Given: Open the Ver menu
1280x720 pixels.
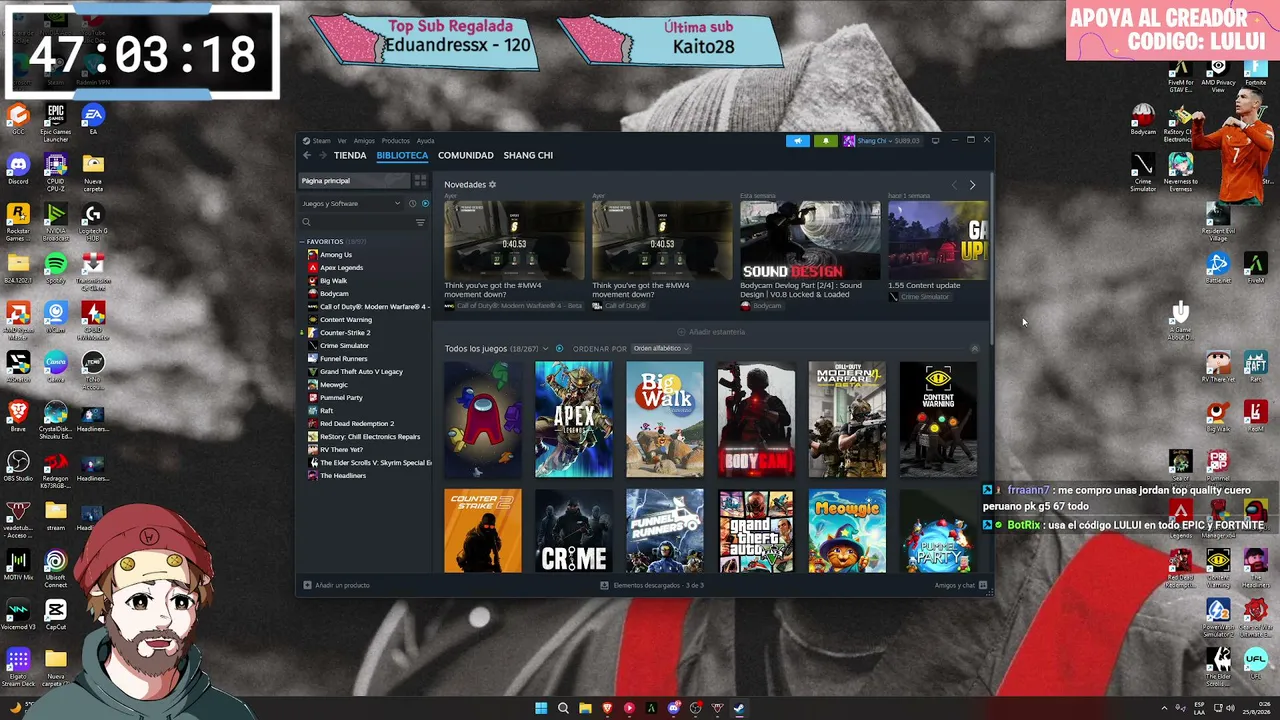Looking at the screenshot, I should tap(342, 141).
